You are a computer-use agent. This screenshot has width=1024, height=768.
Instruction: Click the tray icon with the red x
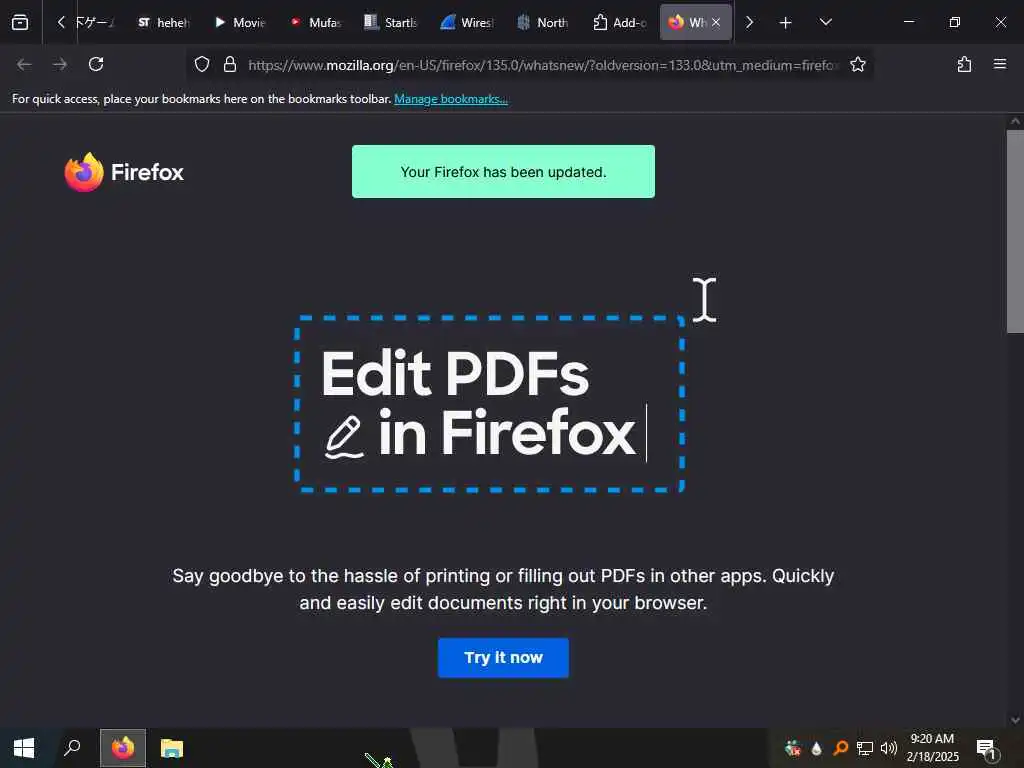[x=793, y=748]
